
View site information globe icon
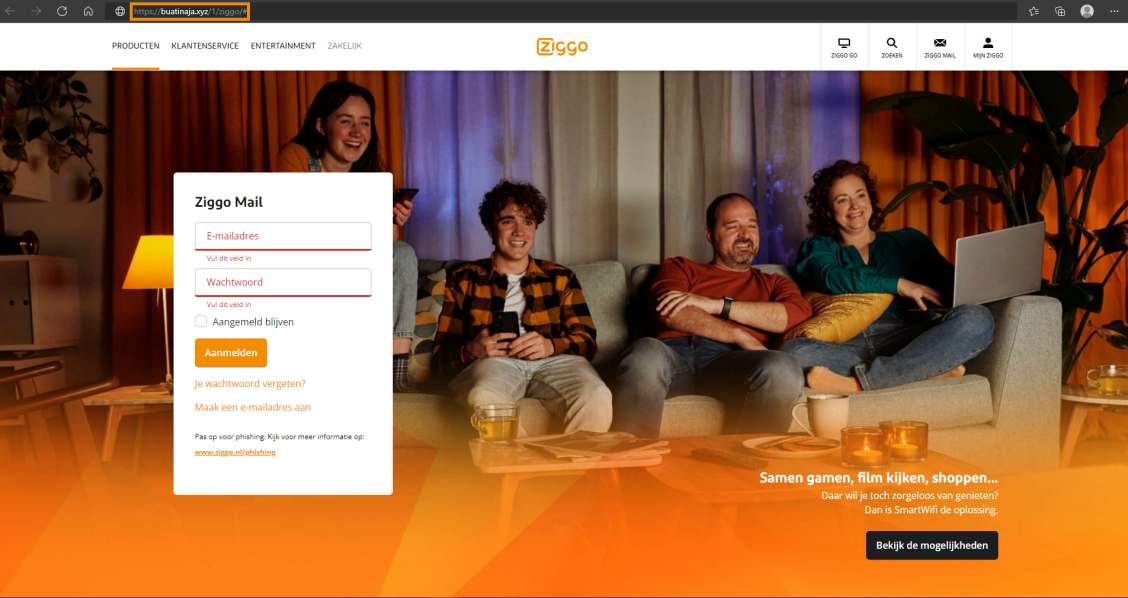(120, 12)
